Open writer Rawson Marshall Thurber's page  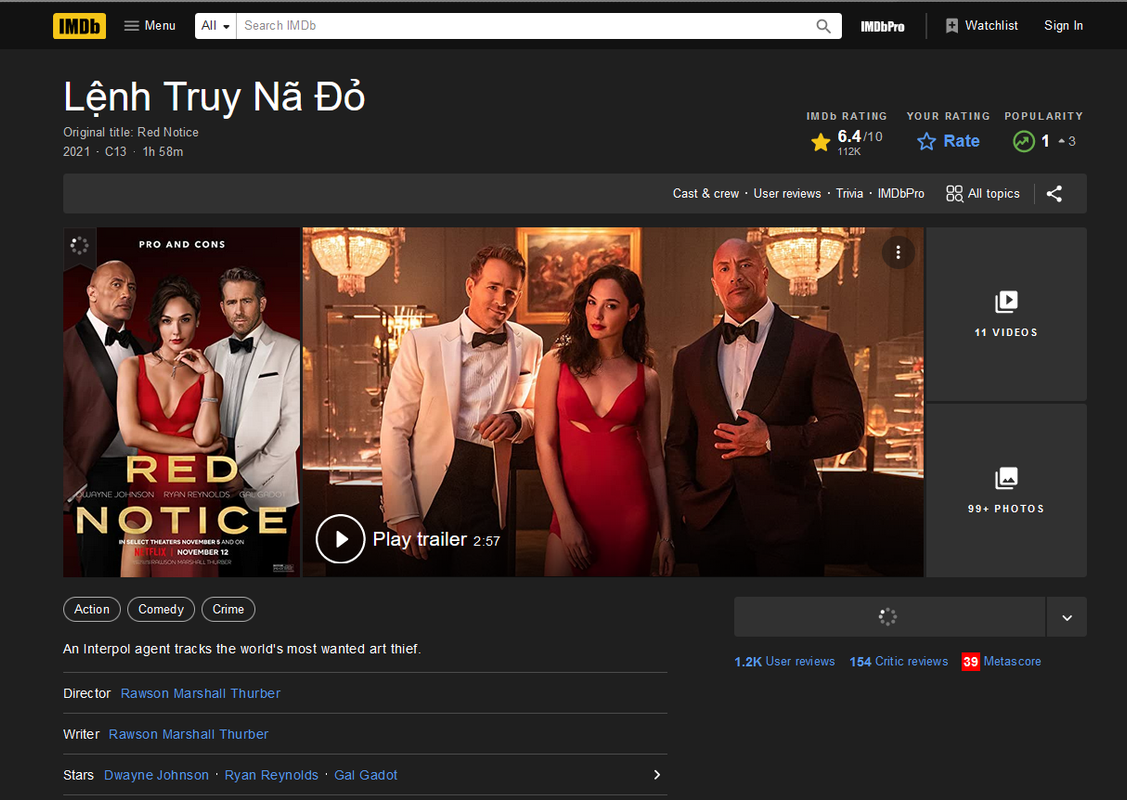click(x=188, y=735)
